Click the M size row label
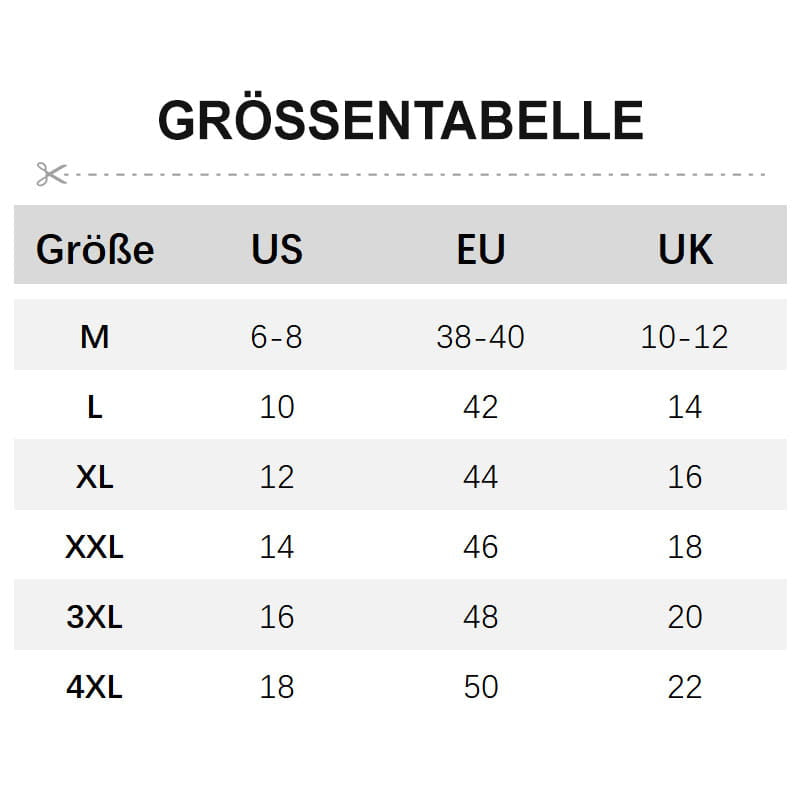Viewport: 800px width, 800px height. [x=94, y=337]
